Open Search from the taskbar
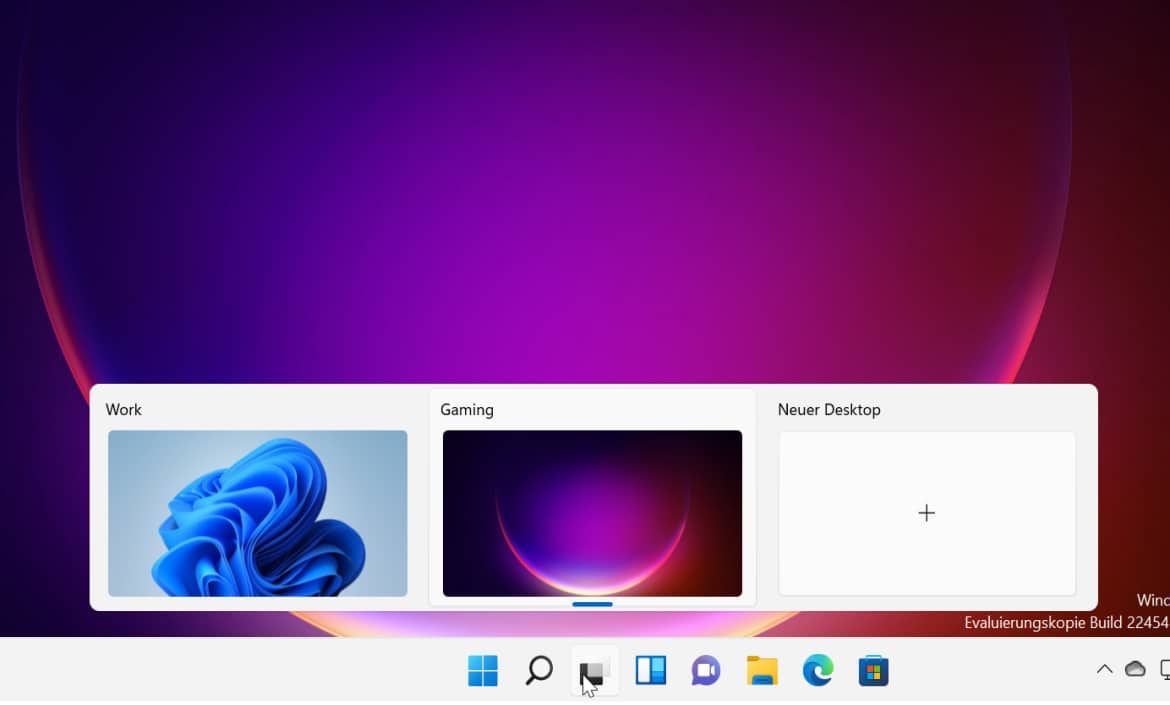Screen dimensions: 1170x705 click(539, 671)
